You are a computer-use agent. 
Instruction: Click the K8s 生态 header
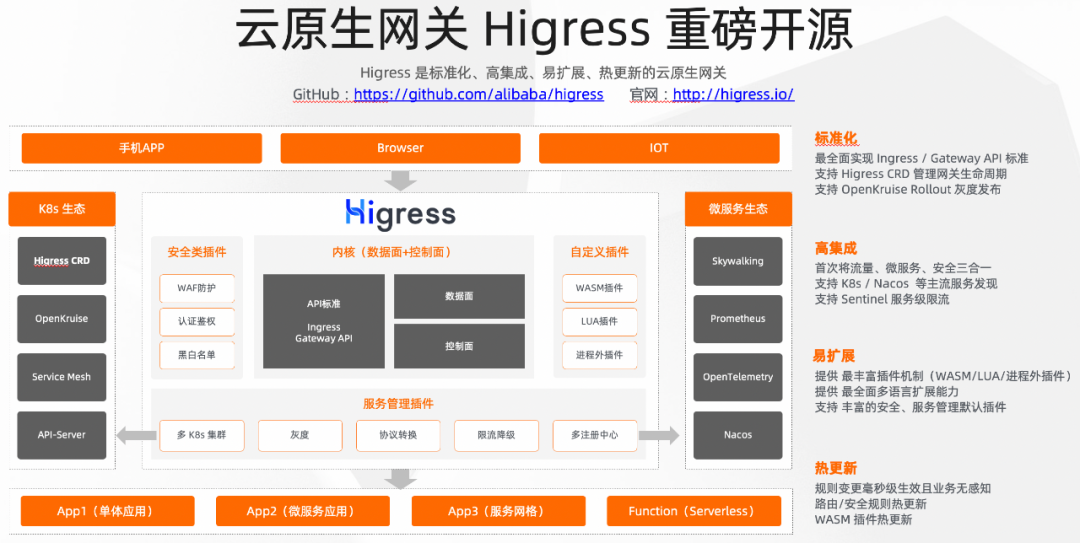point(62,209)
